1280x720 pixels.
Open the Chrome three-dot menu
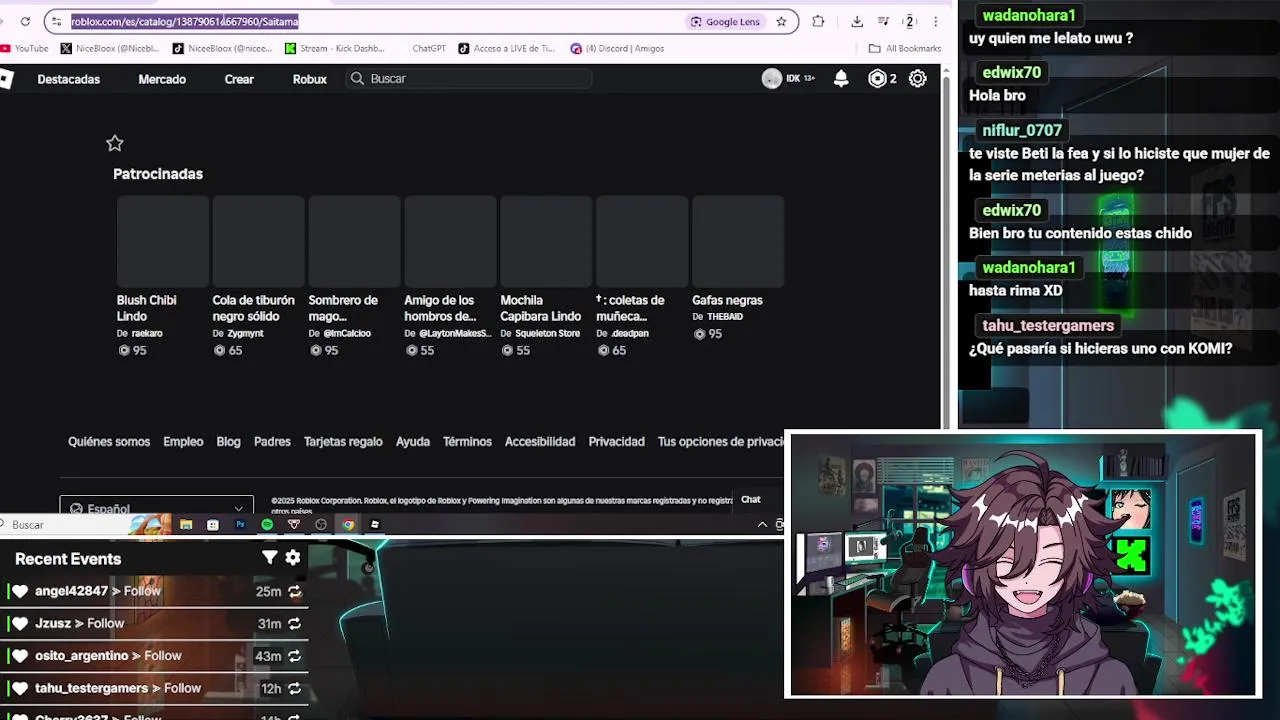click(x=936, y=21)
